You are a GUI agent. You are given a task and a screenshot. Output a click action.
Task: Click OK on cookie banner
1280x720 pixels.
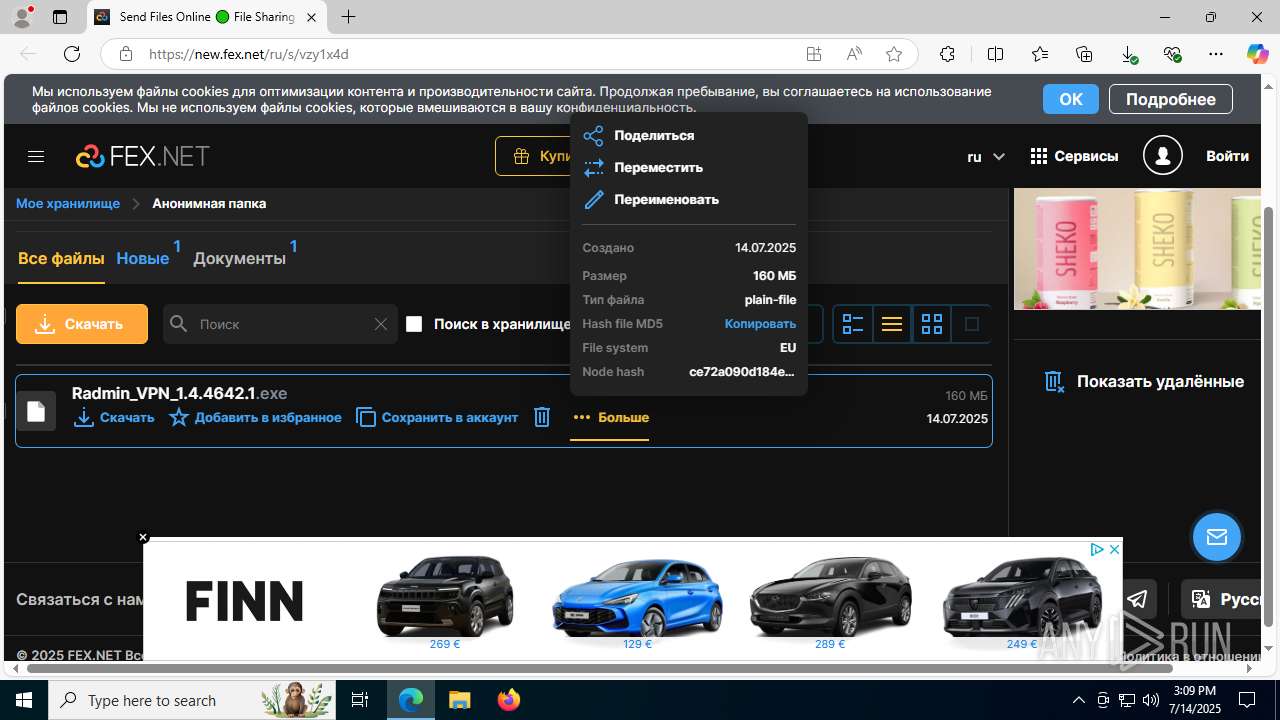point(1071,99)
